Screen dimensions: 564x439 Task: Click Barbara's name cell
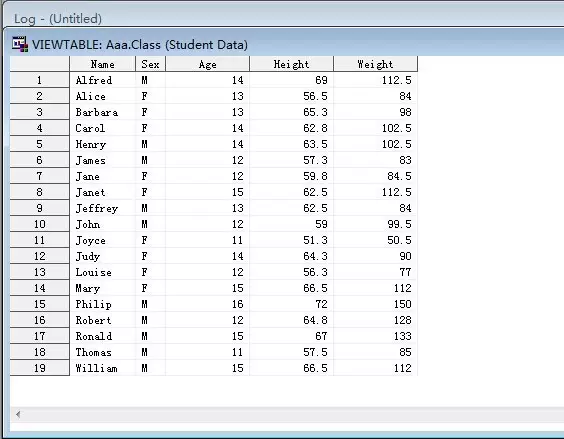click(103, 112)
